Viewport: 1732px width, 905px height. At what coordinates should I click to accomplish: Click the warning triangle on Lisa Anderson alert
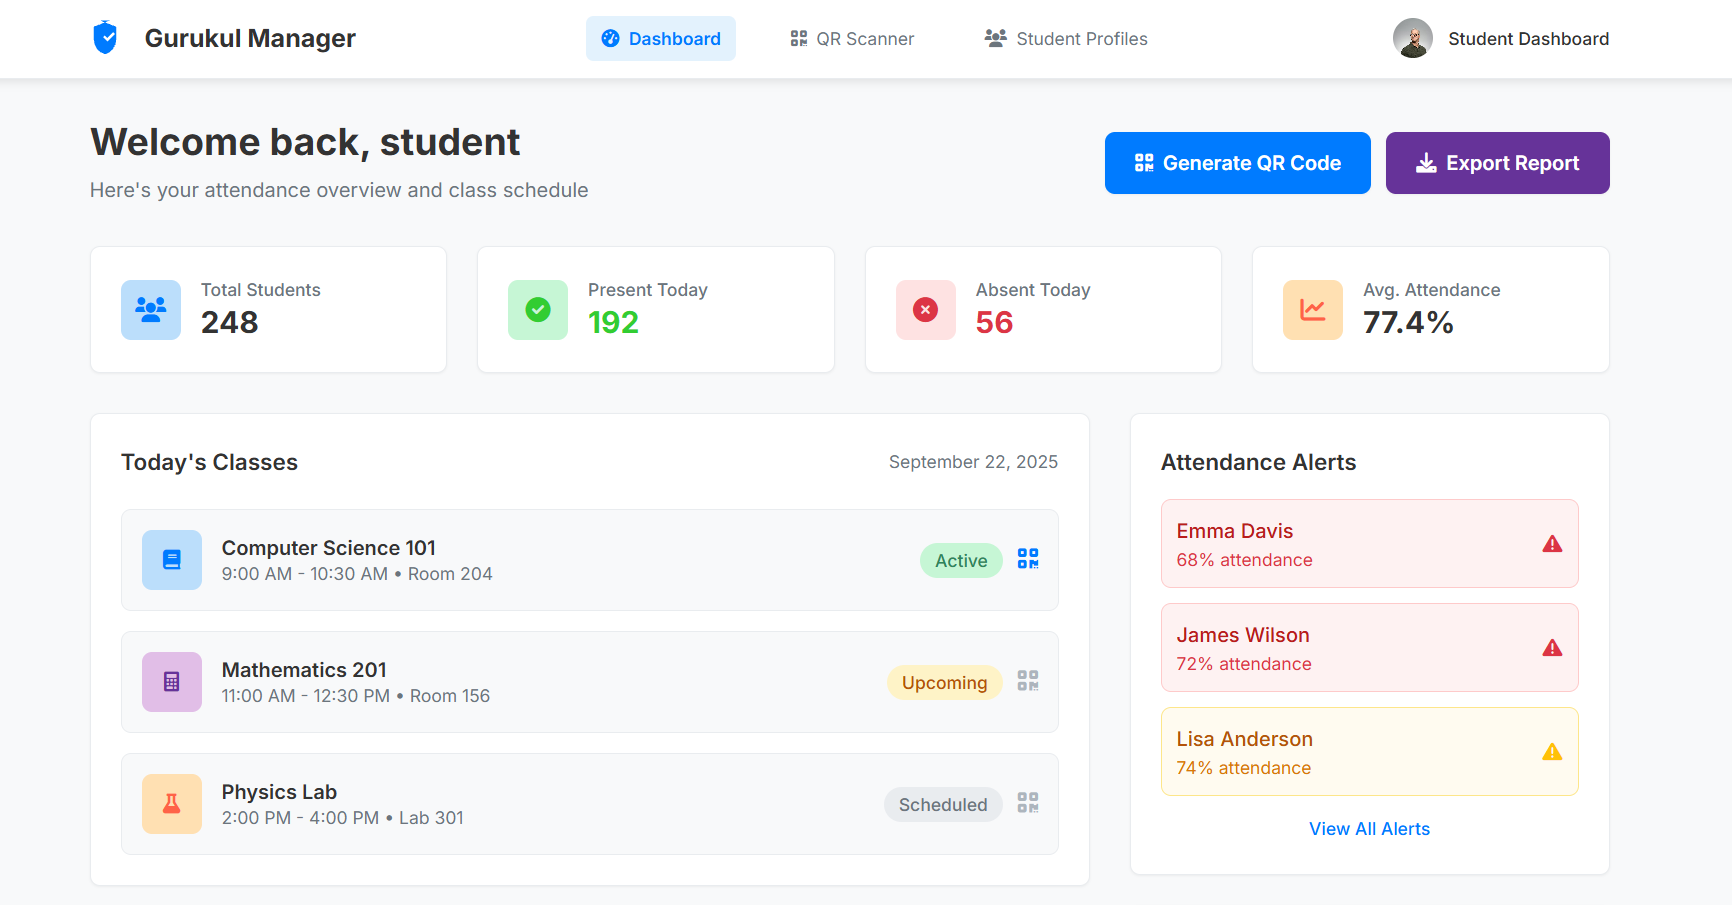pos(1552,751)
